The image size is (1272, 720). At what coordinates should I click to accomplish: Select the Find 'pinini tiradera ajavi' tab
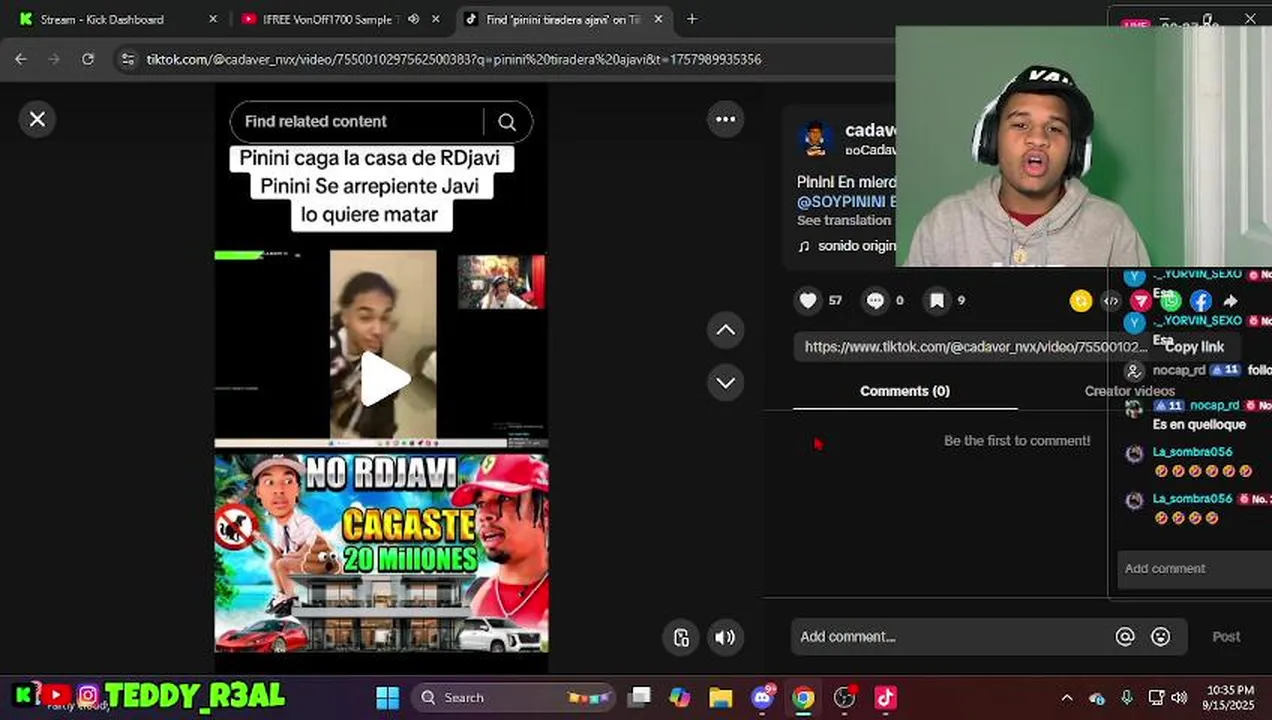(x=562, y=19)
